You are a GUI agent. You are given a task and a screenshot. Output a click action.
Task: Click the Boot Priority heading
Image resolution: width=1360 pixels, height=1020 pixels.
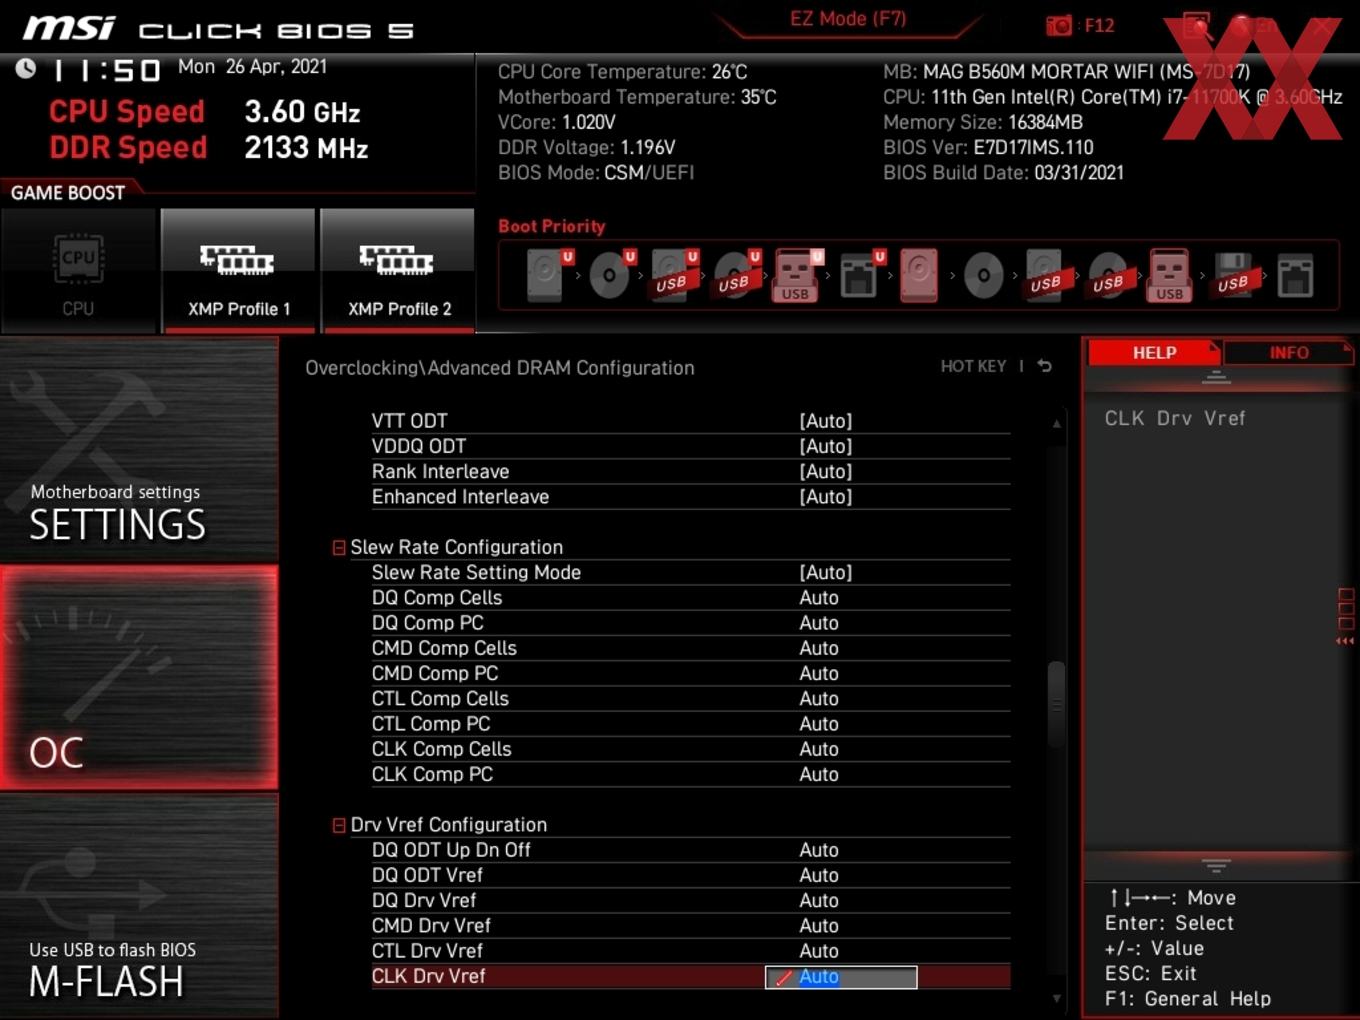coord(552,226)
